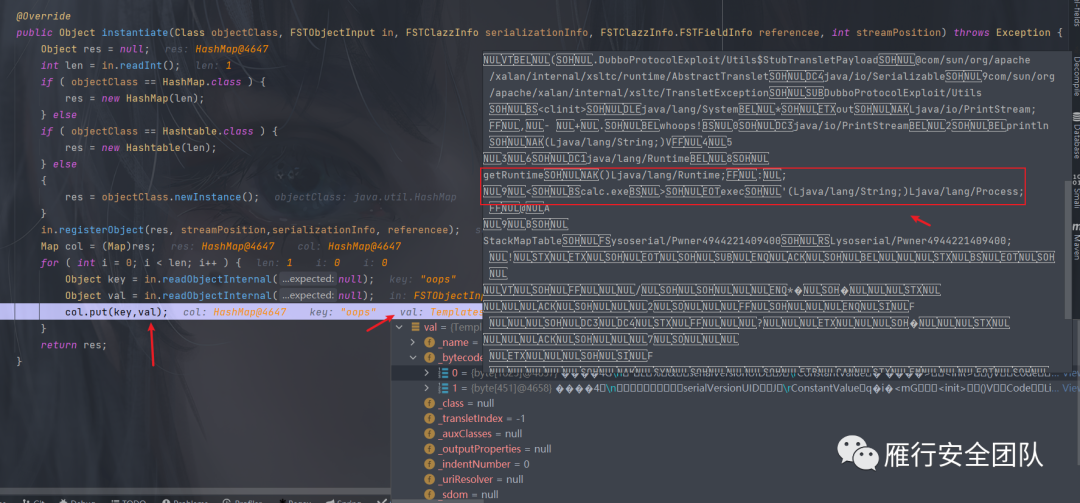This screenshot has width=1080, height=503.
Task: Click the field icon beside _outputProperties
Action: point(429,449)
